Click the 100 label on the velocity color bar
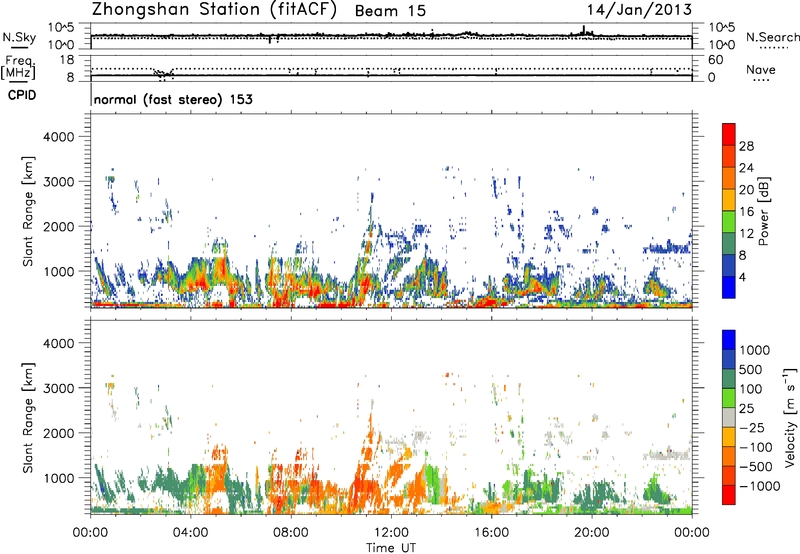This screenshot has width=800, height=554. [752, 389]
